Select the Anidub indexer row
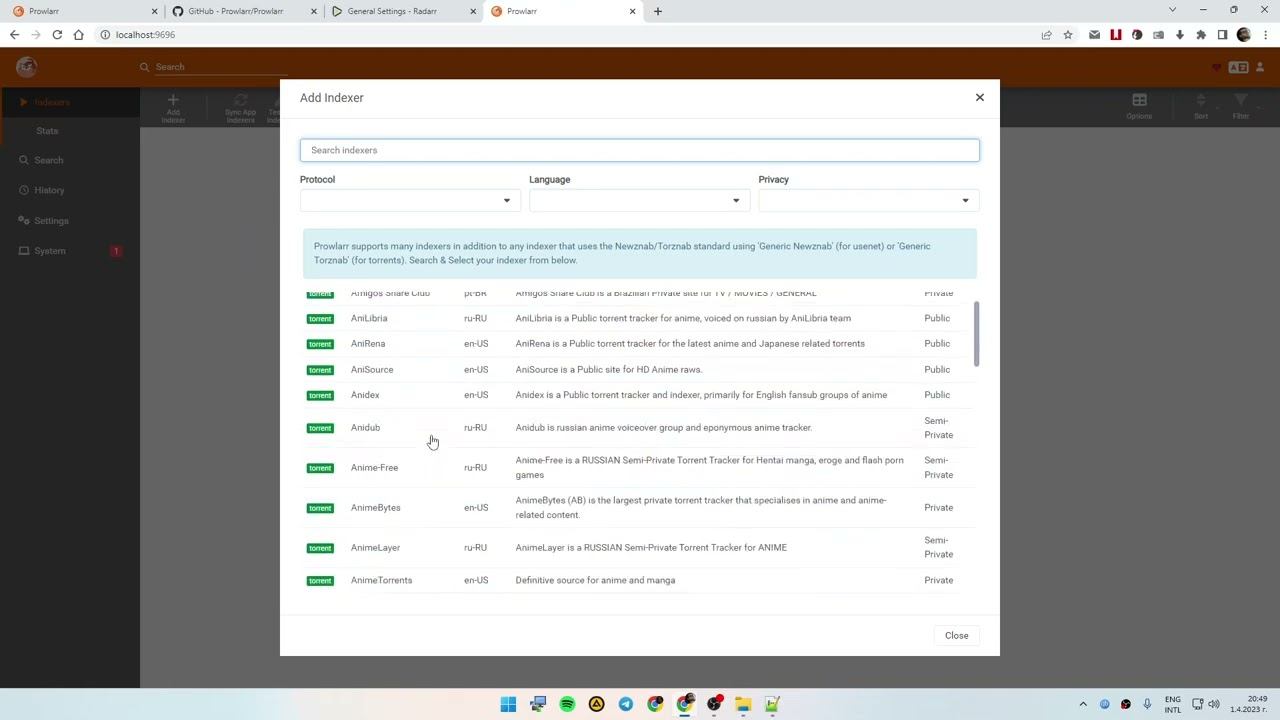The image size is (1280, 720). point(638,428)
